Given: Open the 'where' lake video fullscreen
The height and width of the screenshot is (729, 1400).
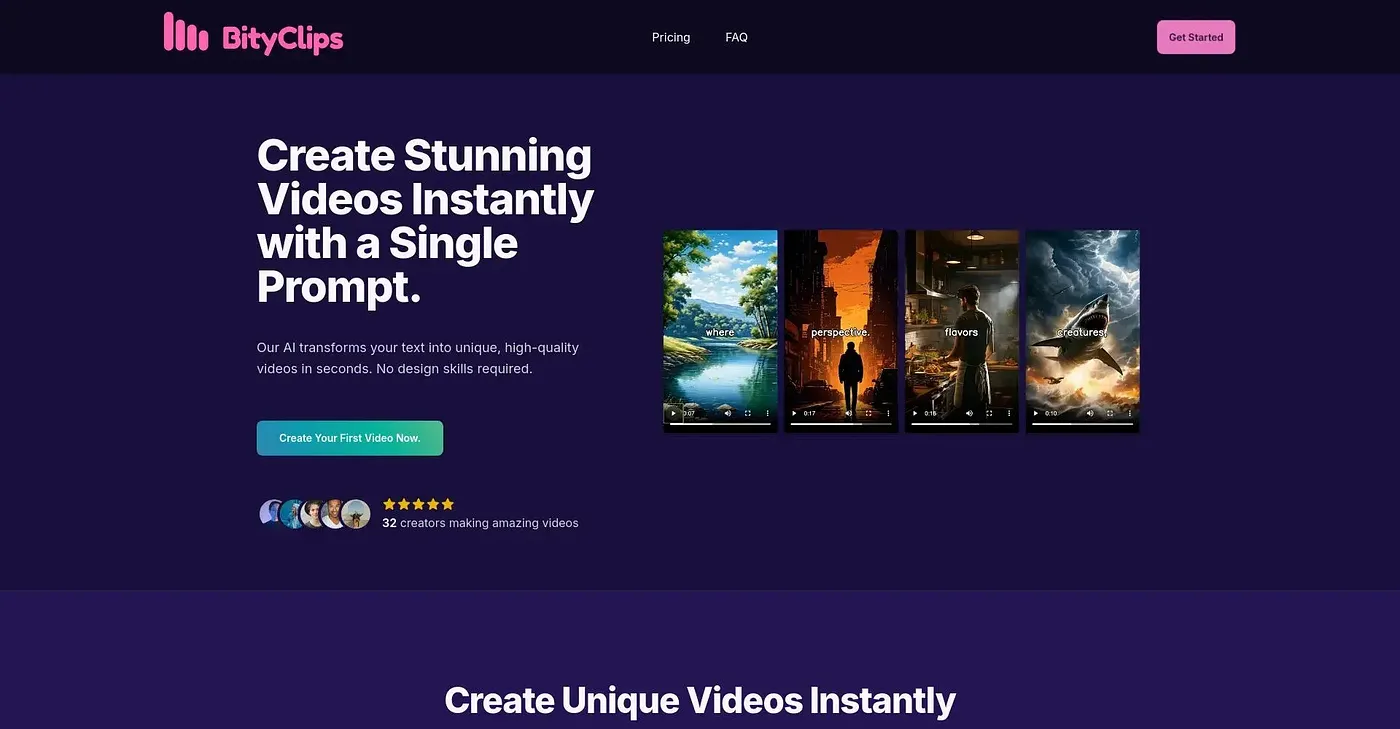Looking at the screenshot, I should (747, 413).
